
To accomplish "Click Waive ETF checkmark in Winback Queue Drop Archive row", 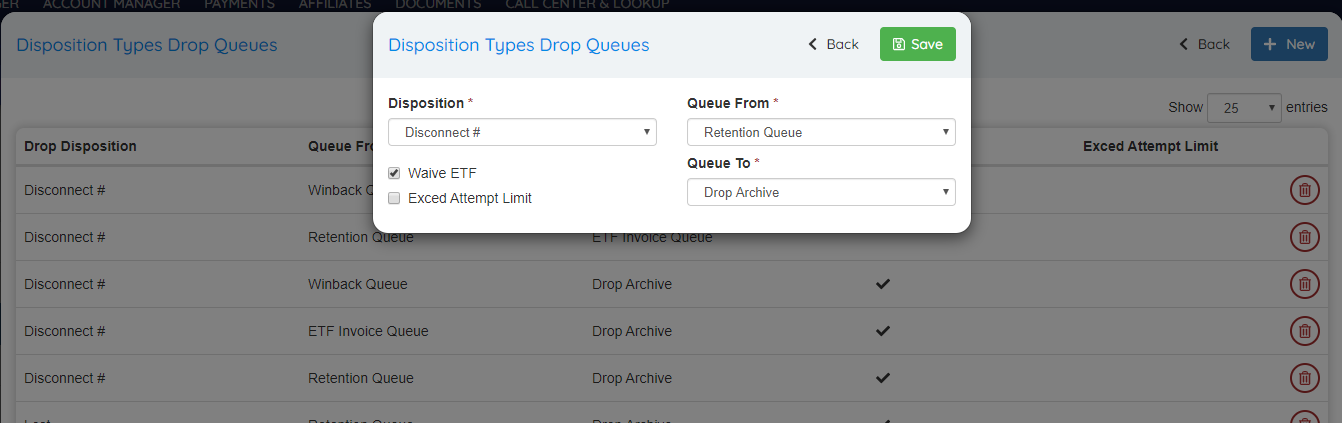I will tap(883, 284).
